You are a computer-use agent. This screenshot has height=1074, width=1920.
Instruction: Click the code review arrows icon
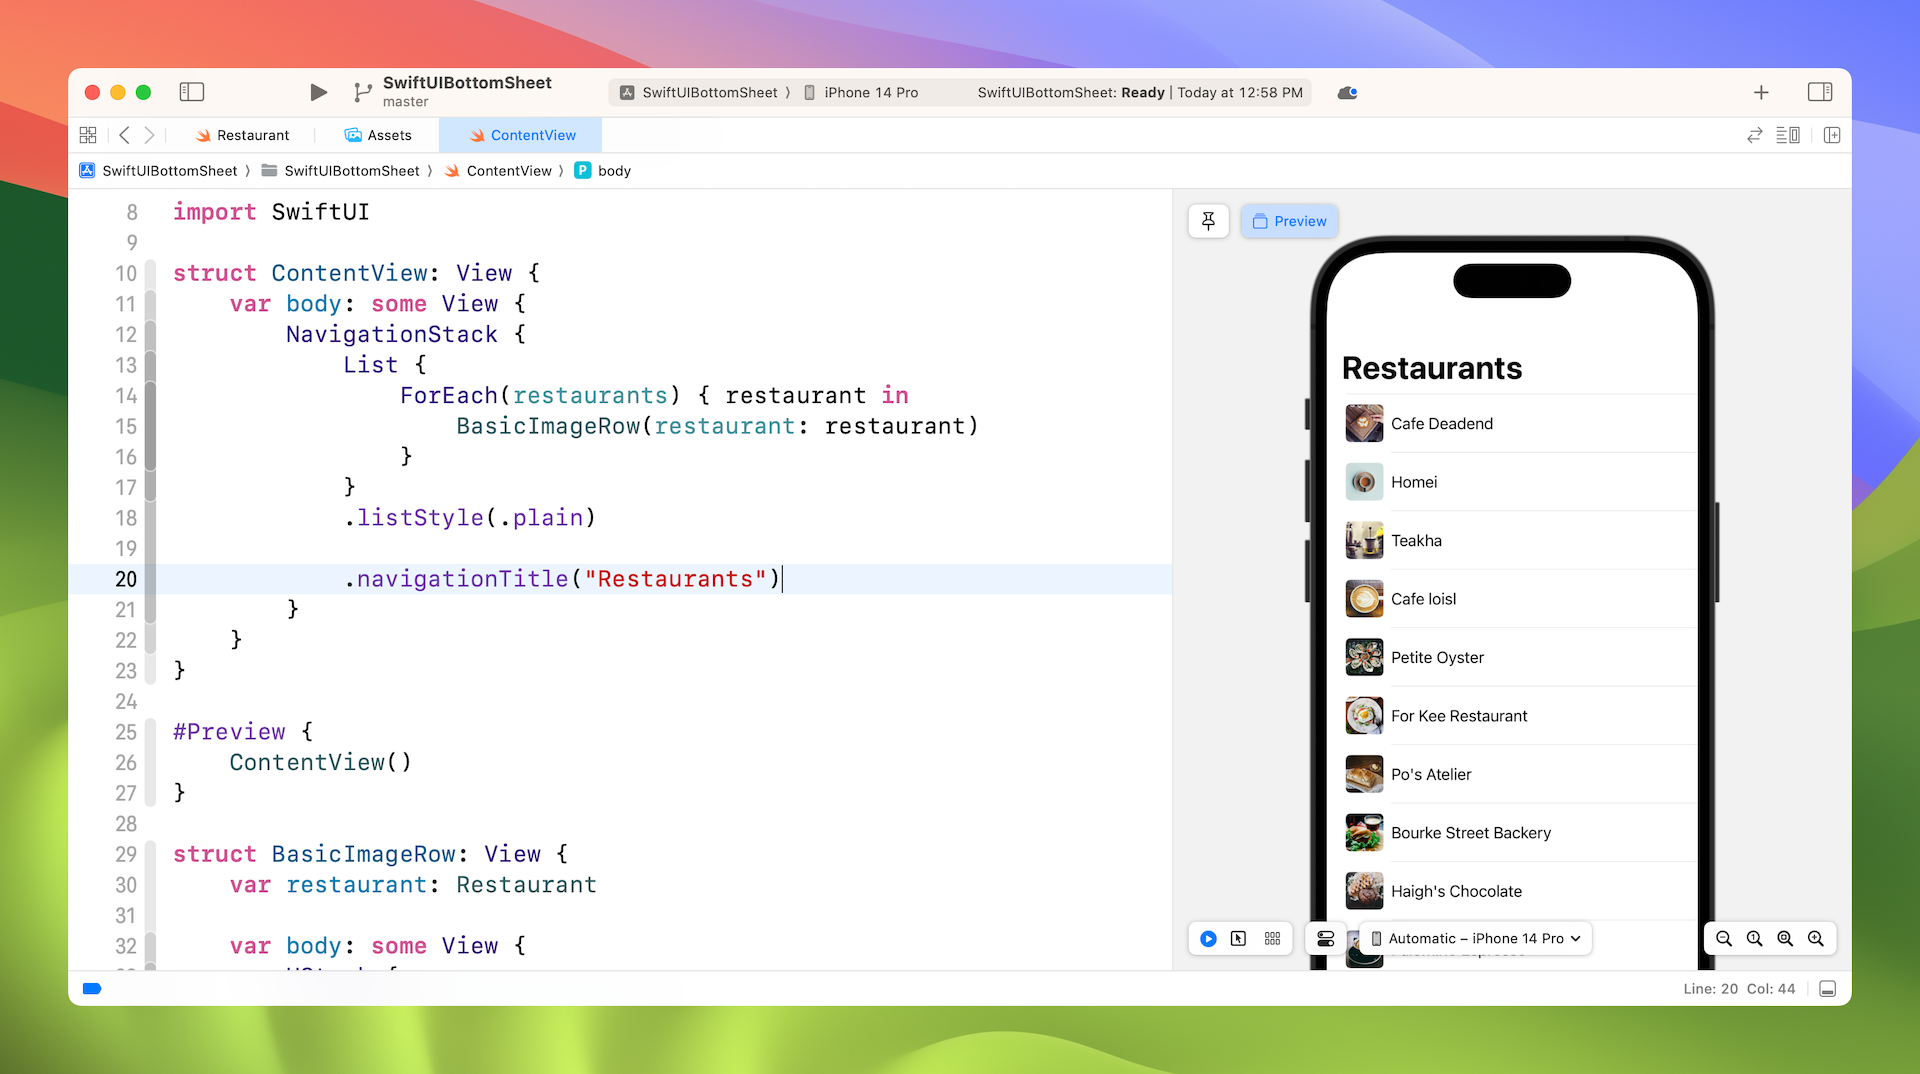pyautogui.click(x=1754, y=135)
